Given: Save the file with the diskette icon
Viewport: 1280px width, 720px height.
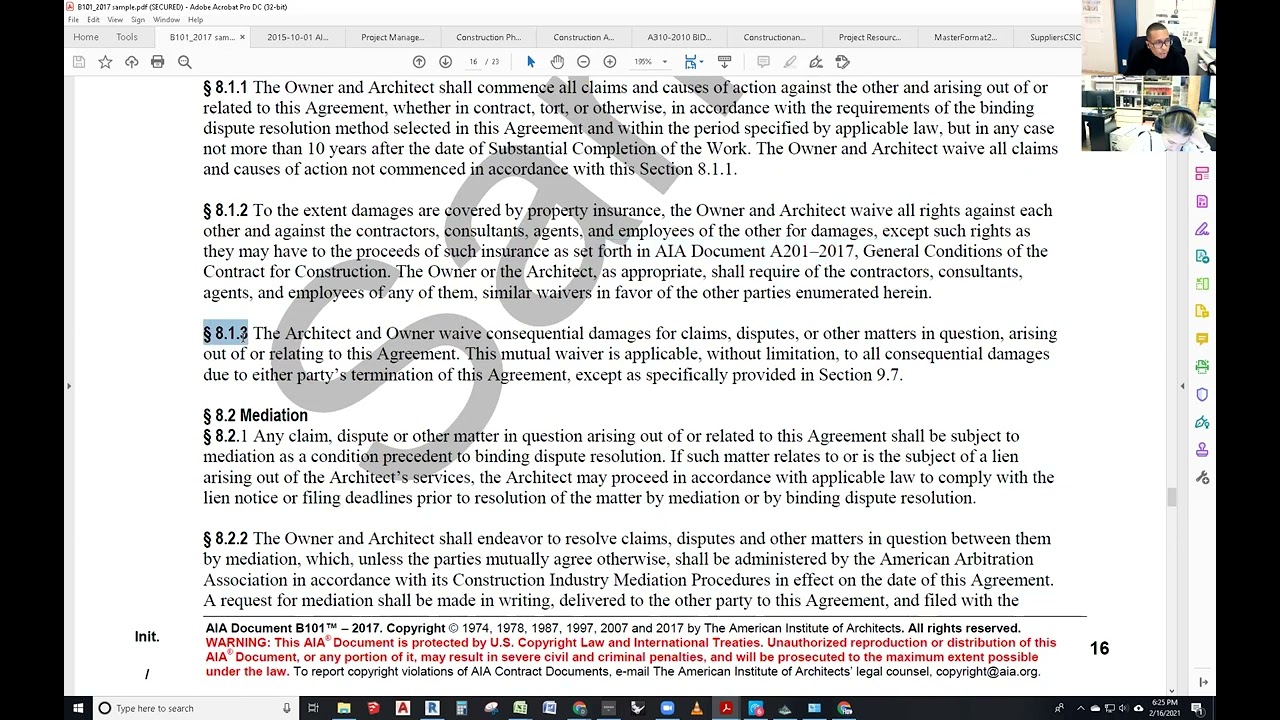Looking at the screenshot, I should coord(79,62).
